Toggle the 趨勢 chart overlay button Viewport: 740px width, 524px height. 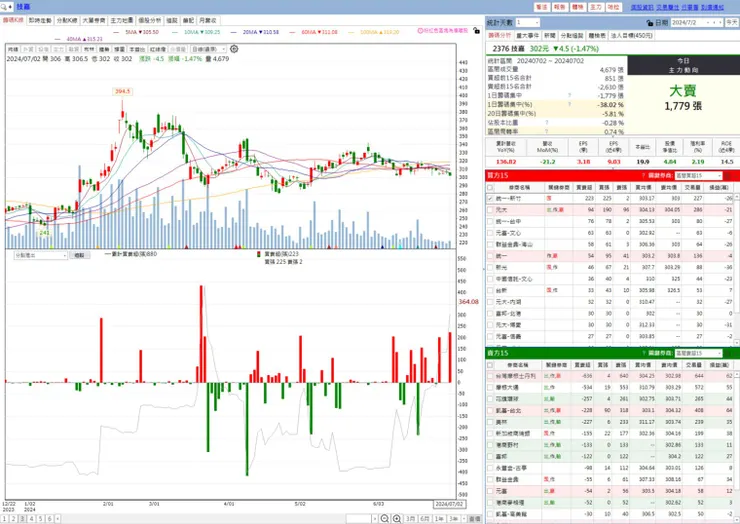[x=104, y=49]
